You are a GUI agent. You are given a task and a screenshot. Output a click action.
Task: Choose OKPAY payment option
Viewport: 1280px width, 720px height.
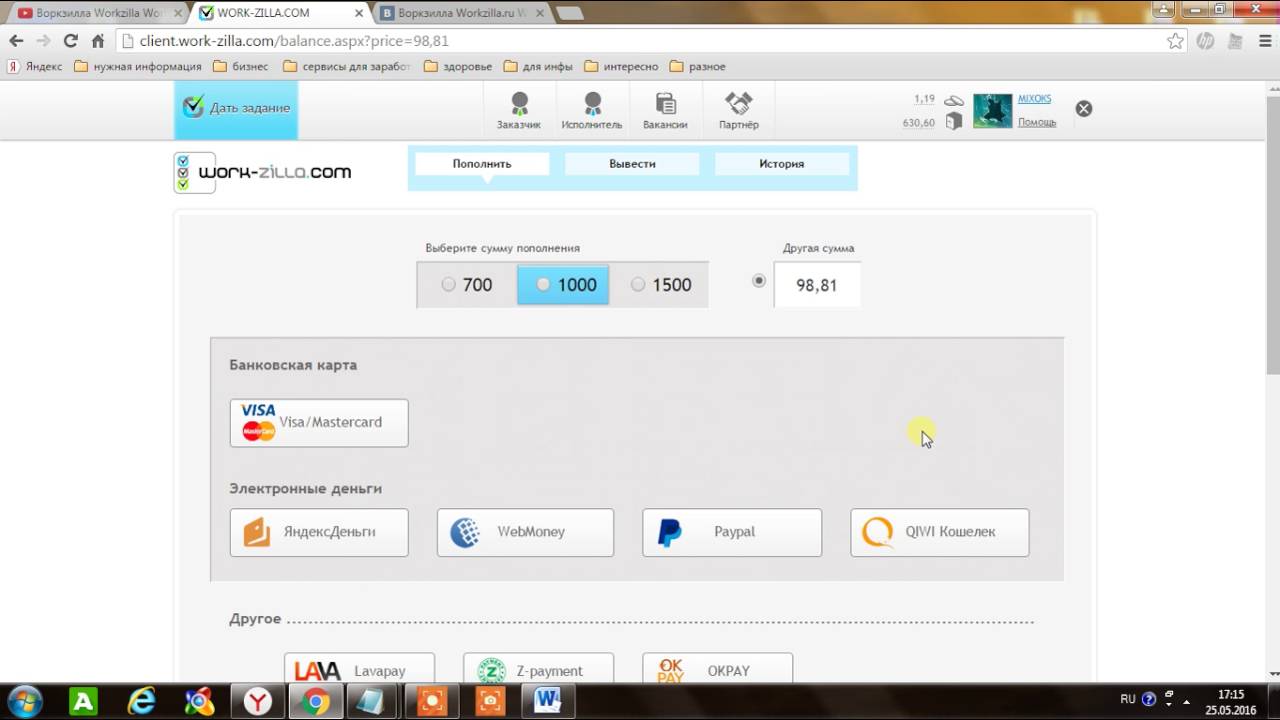tap(717, 669)
